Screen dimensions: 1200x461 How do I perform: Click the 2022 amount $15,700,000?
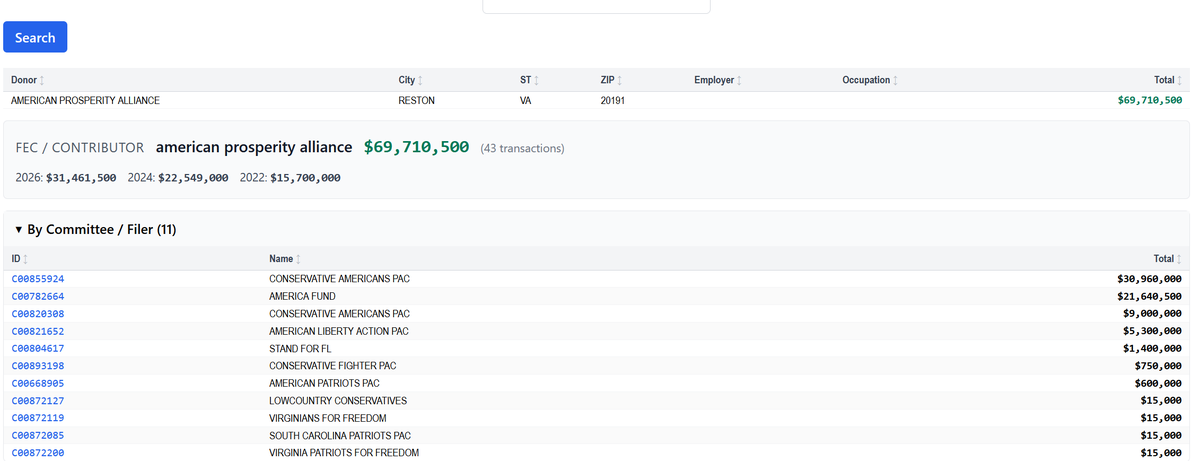click(305, 177)
